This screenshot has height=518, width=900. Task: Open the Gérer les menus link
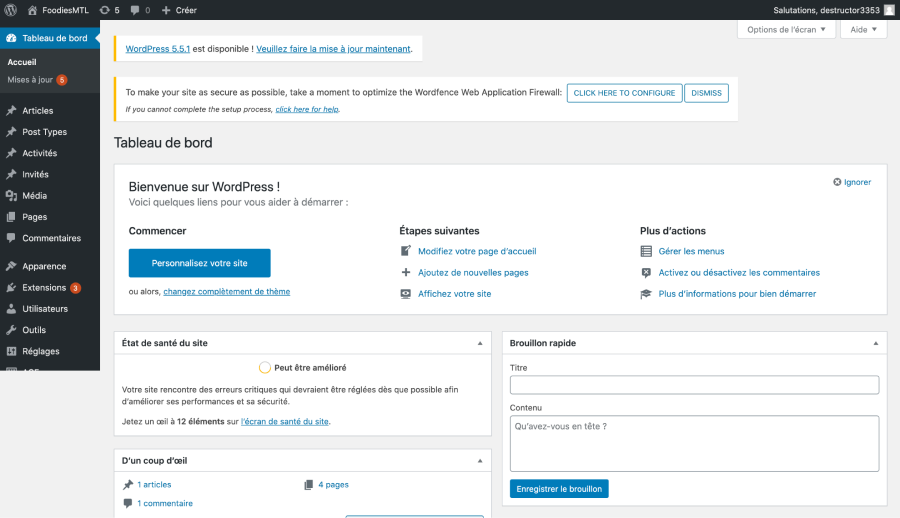pos(691,251)
